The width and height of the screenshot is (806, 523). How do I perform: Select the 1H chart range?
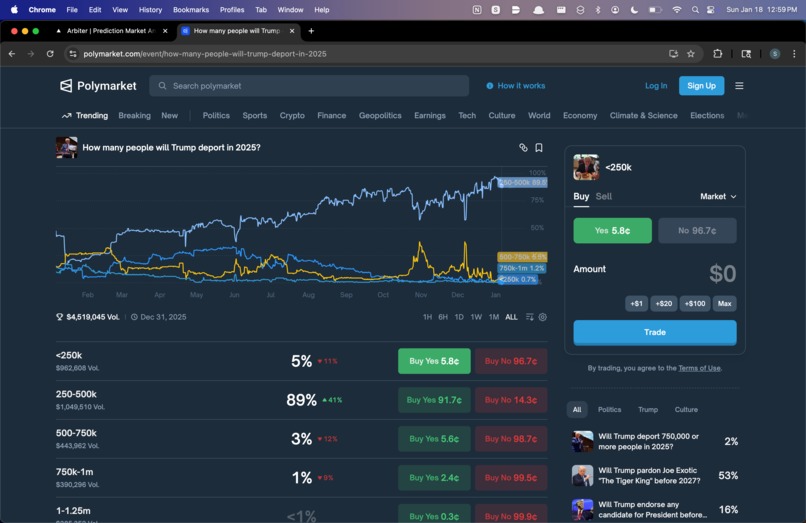click(x=427, y=317)
